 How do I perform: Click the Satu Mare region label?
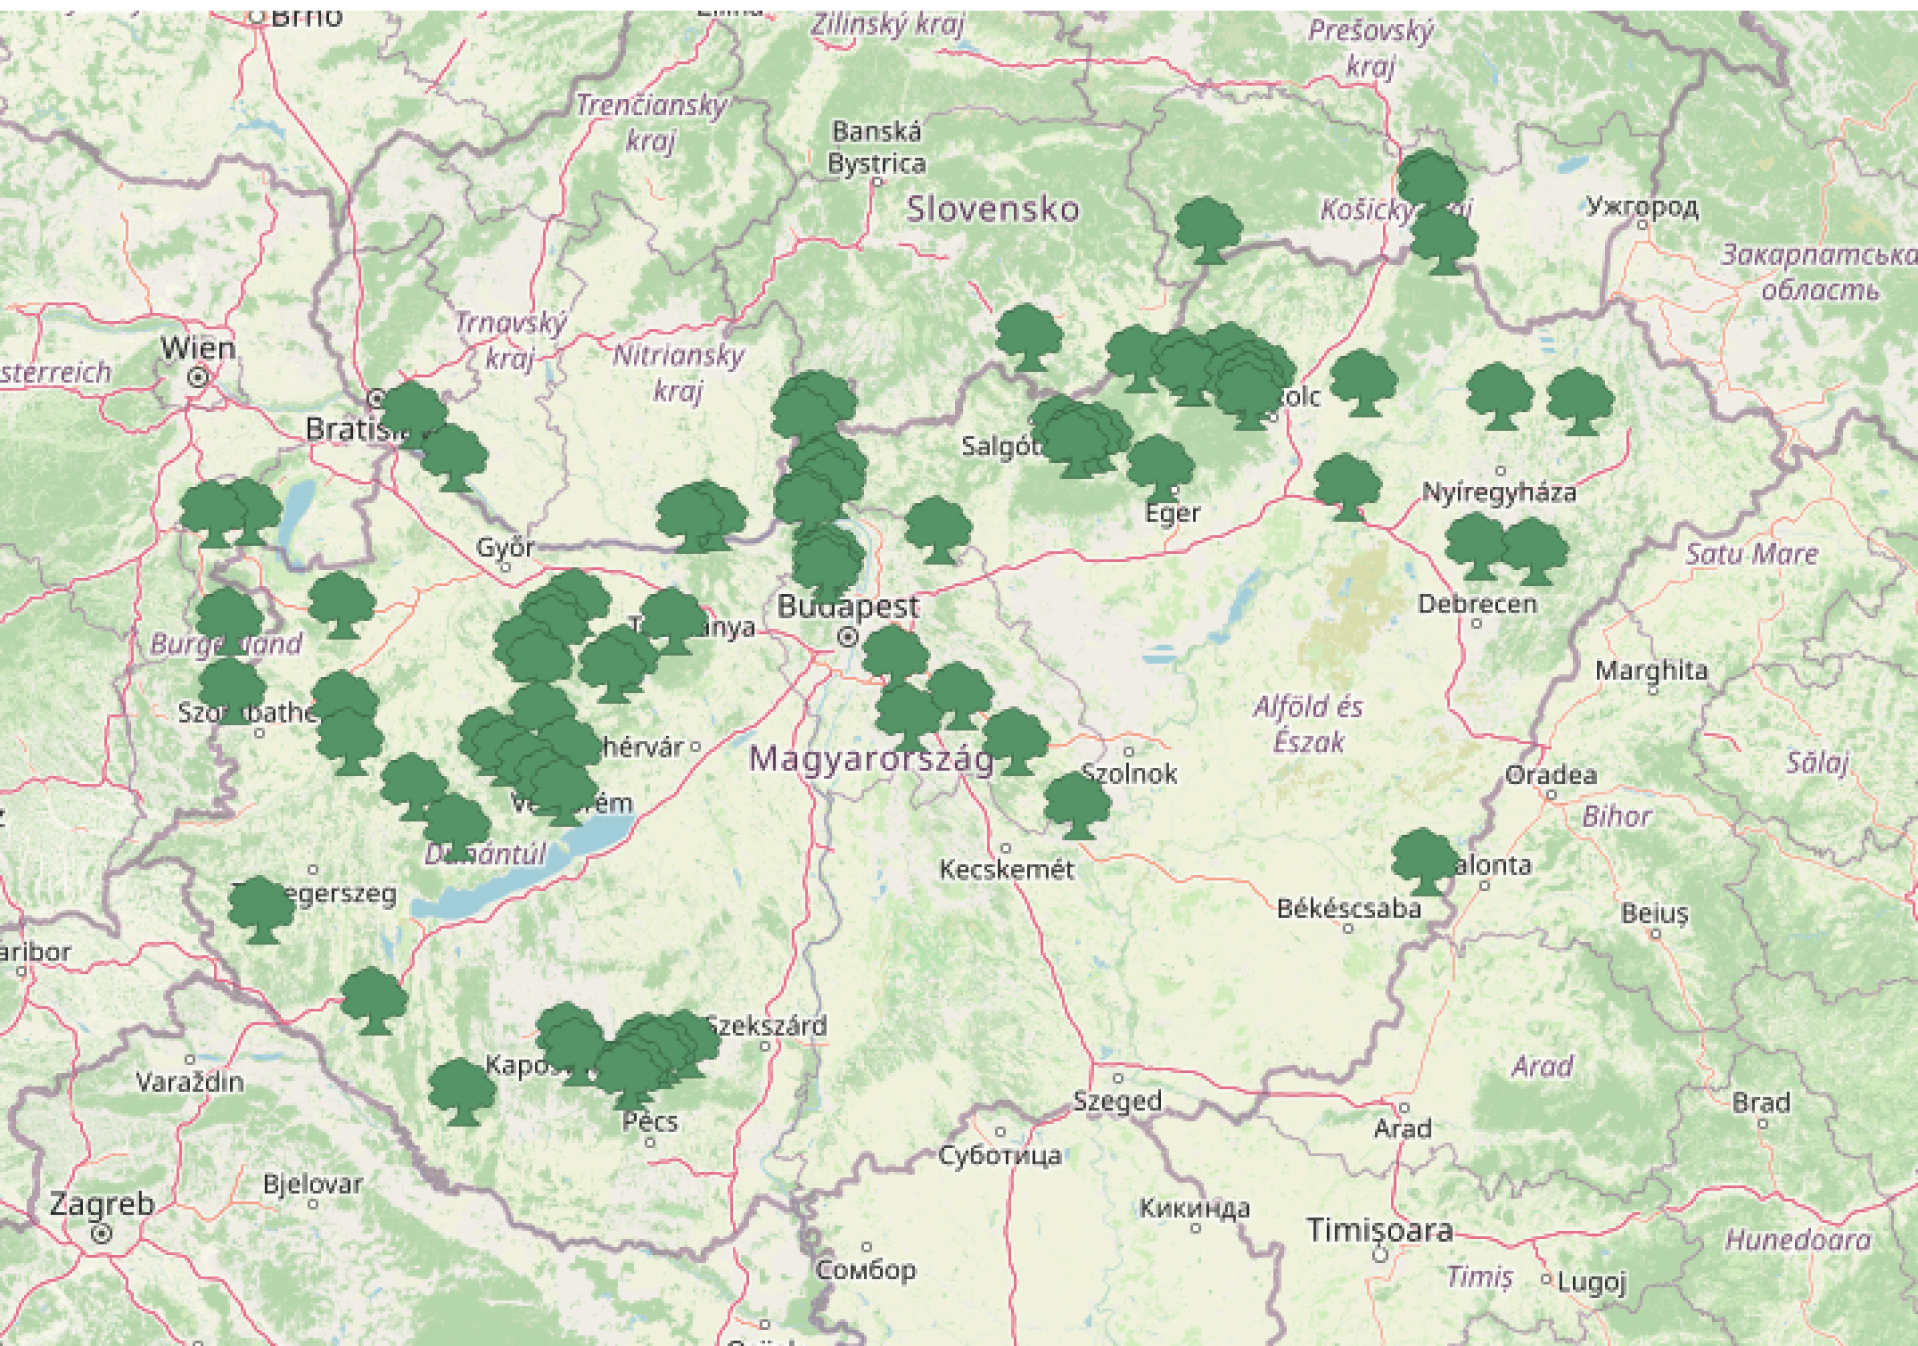(1752, 554)
